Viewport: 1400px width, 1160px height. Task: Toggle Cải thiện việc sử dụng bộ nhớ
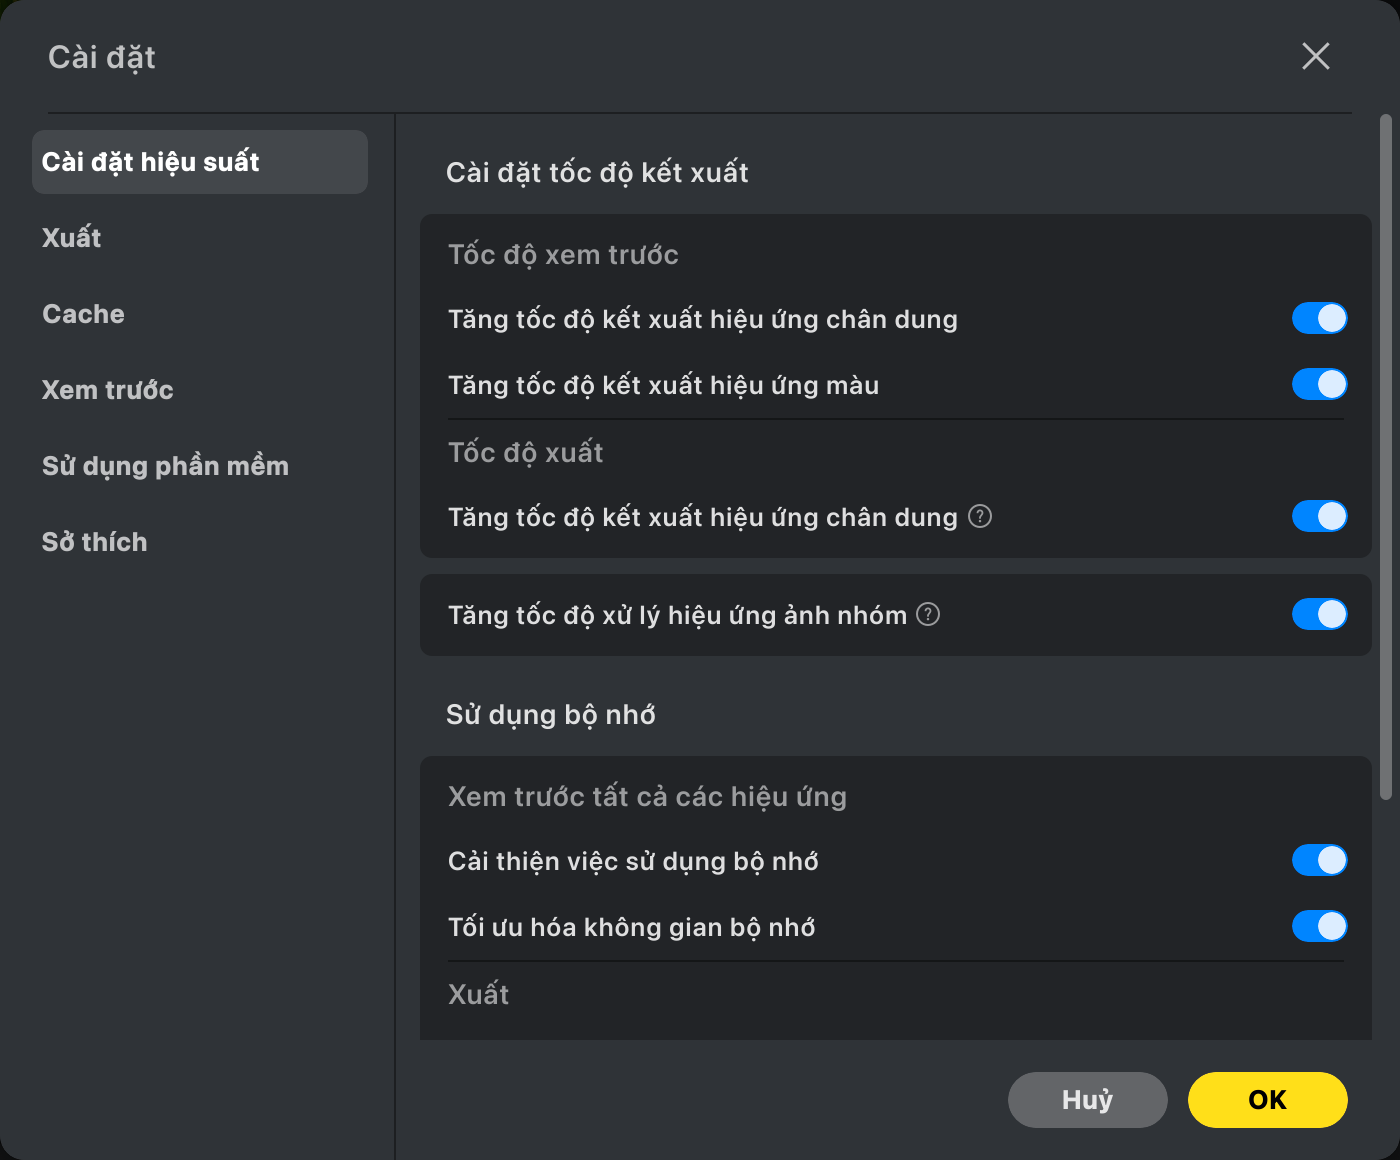(1320, 860)
